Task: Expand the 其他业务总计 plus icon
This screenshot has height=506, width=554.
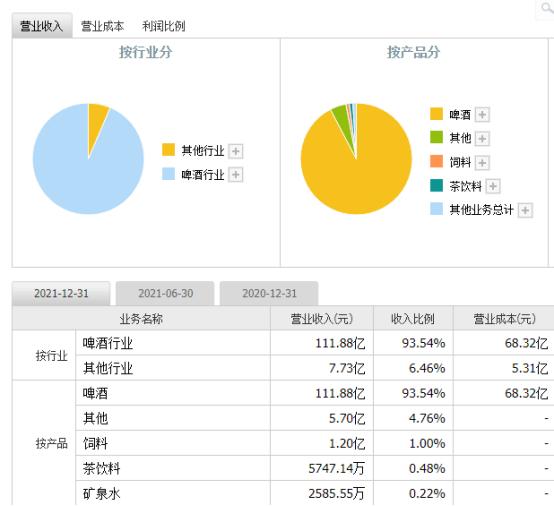Action: coord(525,210)
